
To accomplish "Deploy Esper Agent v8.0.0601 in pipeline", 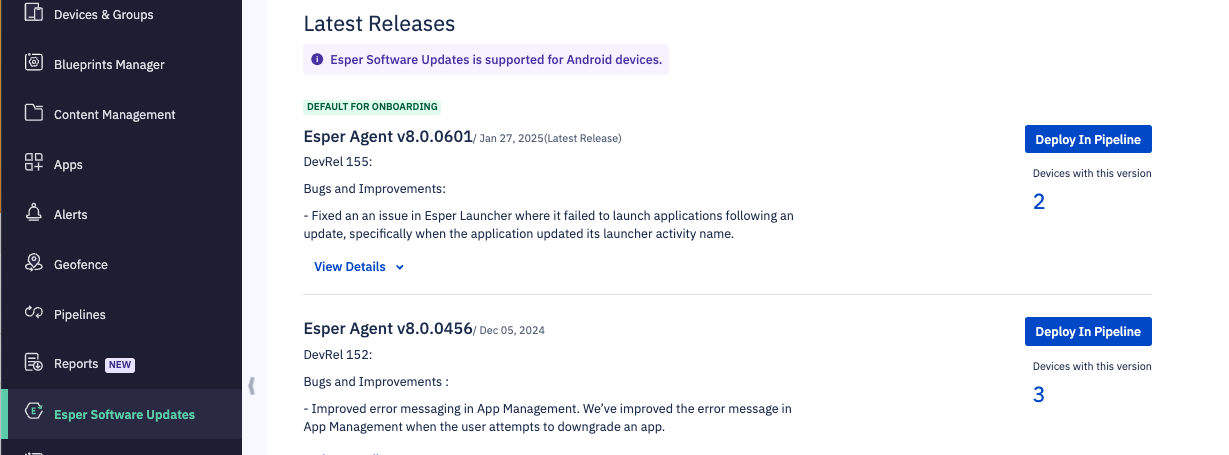I will click(1088, 139).
